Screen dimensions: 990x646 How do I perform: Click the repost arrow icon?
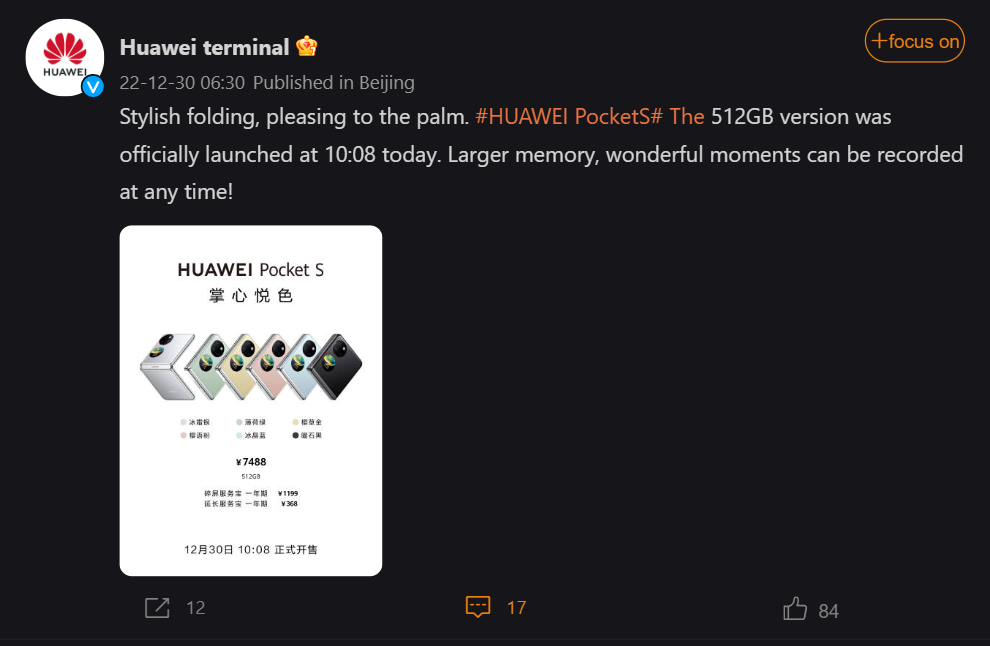click(157, 607)
